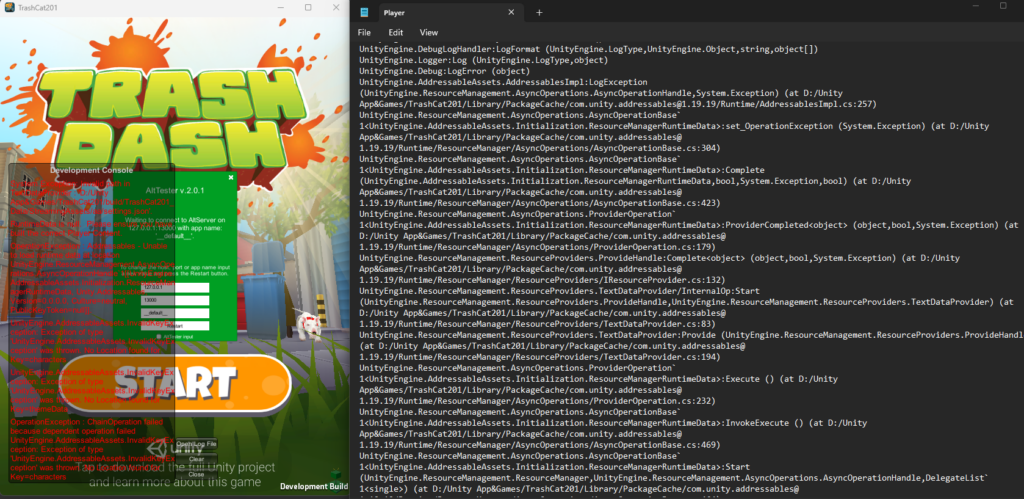The height and width of the screenshot is (499, 1024).
Task: Click Clear in the Development Console
Action: (x=197, y=459)
